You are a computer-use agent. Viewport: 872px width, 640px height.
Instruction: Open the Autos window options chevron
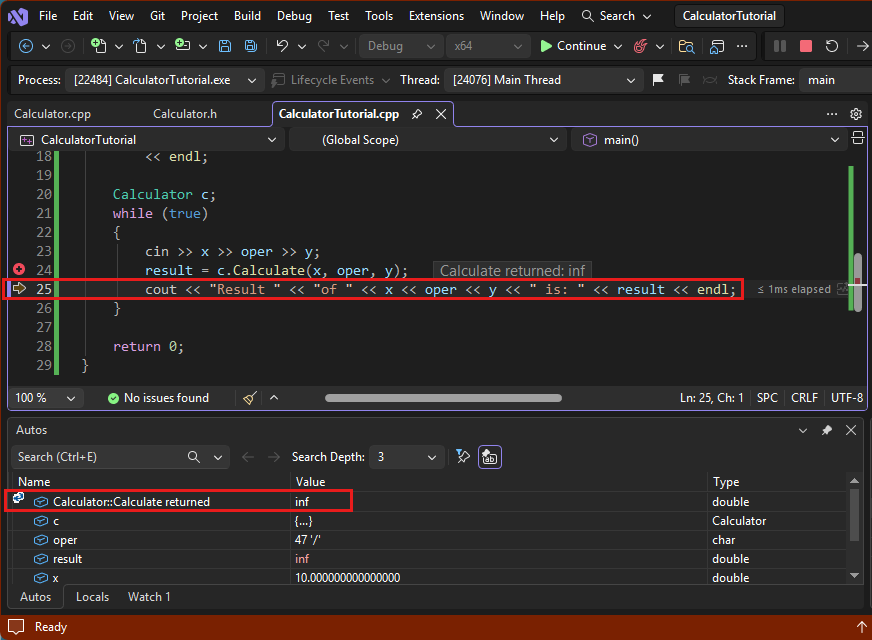[x=802, y=430]
